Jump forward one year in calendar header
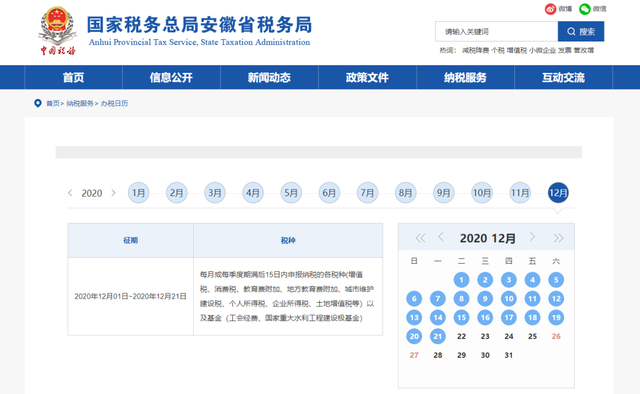This screenshot has width=640, height=394. click(x=558, y=238)
